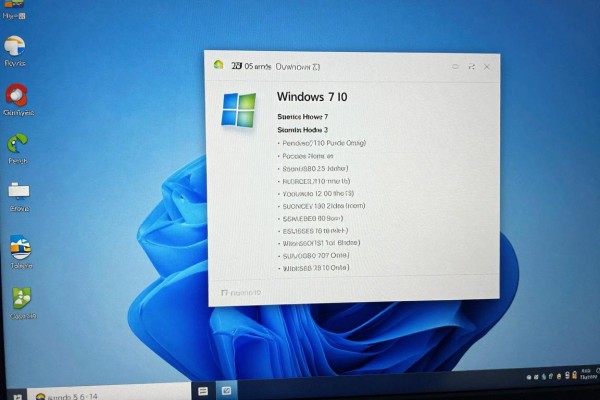
Task: Select the list row containing "12 00"
Action: 316,193
